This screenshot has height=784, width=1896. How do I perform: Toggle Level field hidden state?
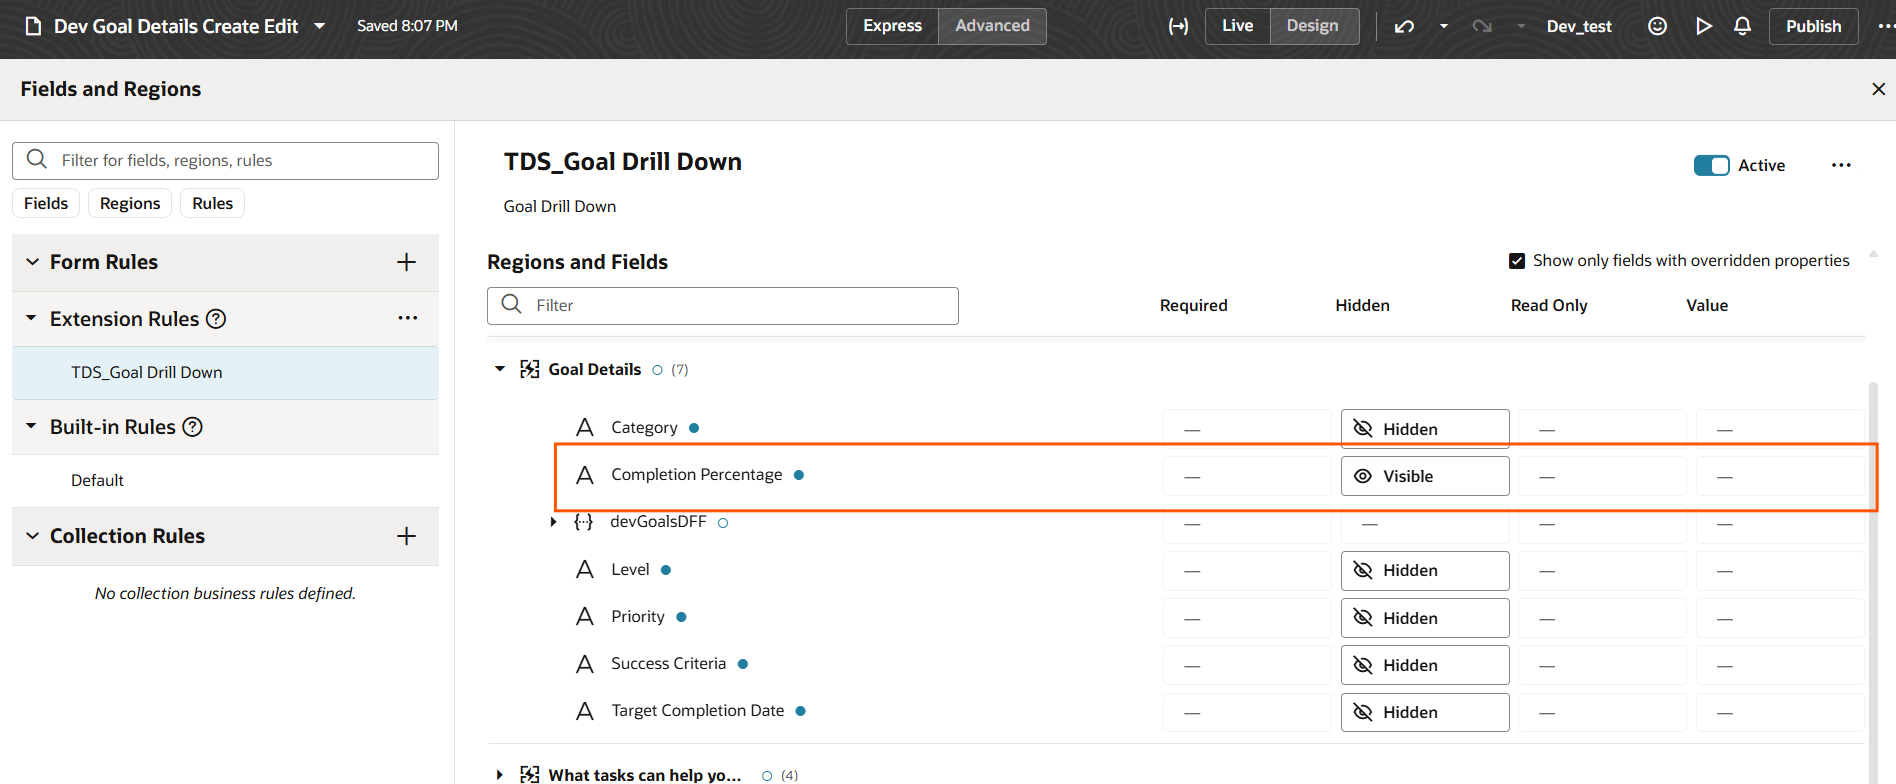[1425, 570]
